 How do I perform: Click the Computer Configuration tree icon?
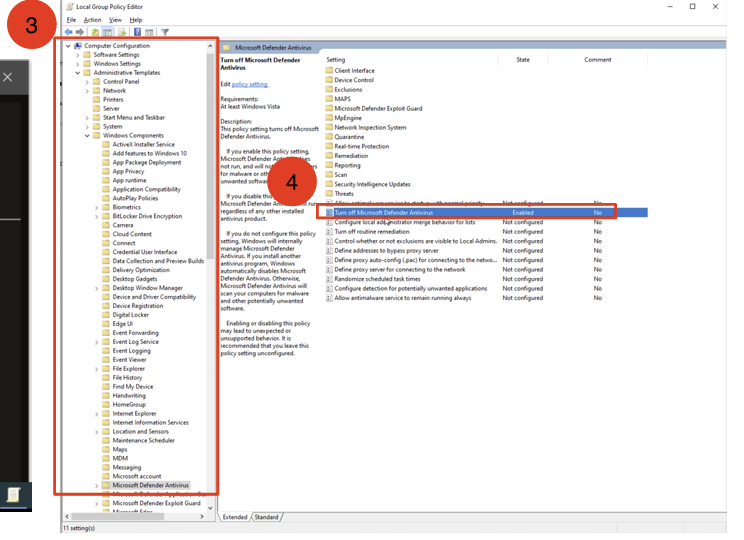[x=78, y=46]
